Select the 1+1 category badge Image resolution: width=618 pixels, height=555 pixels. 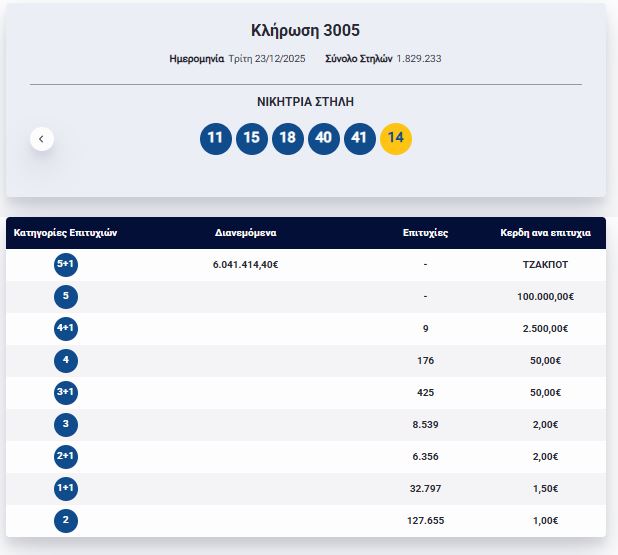[66, 489]
